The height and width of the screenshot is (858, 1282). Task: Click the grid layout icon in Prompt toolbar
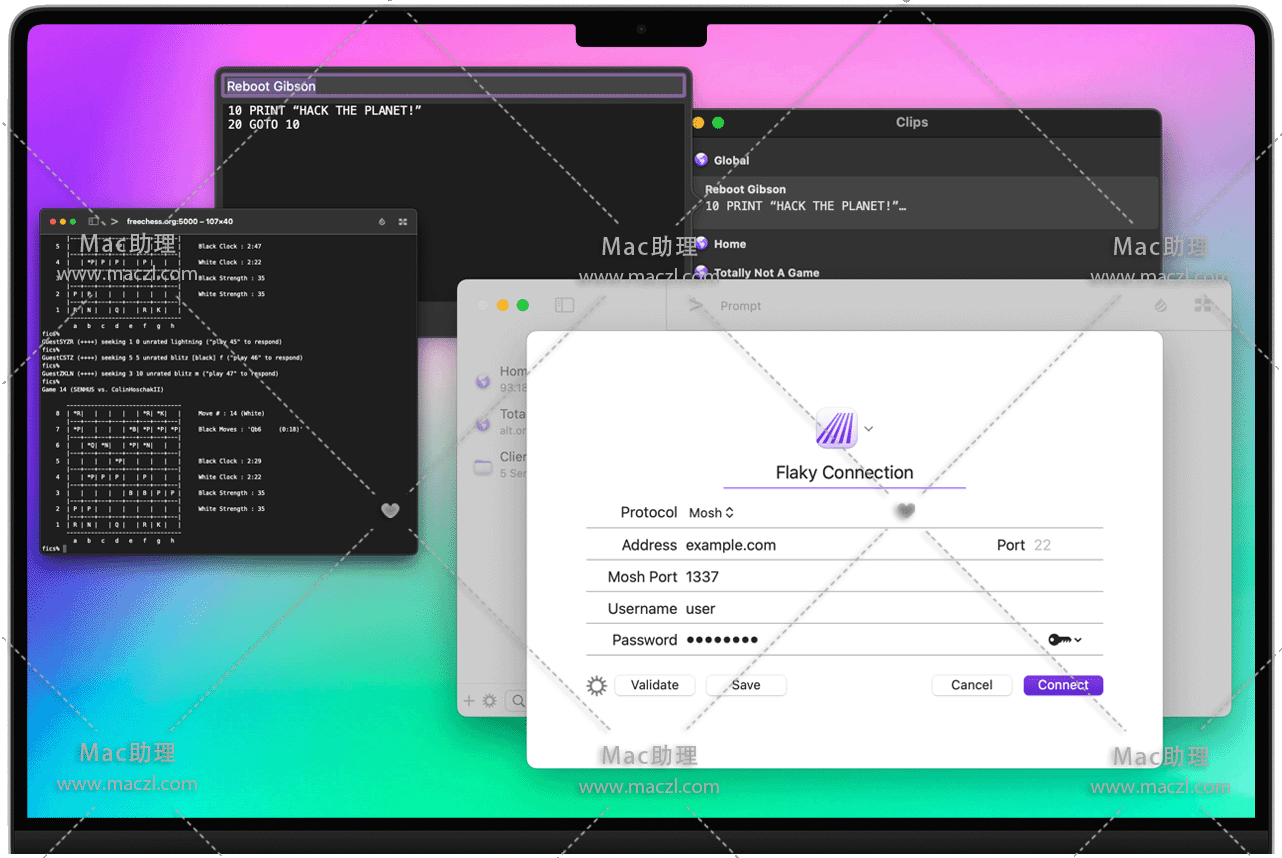pyautogui.click(x=1203, y=305)
